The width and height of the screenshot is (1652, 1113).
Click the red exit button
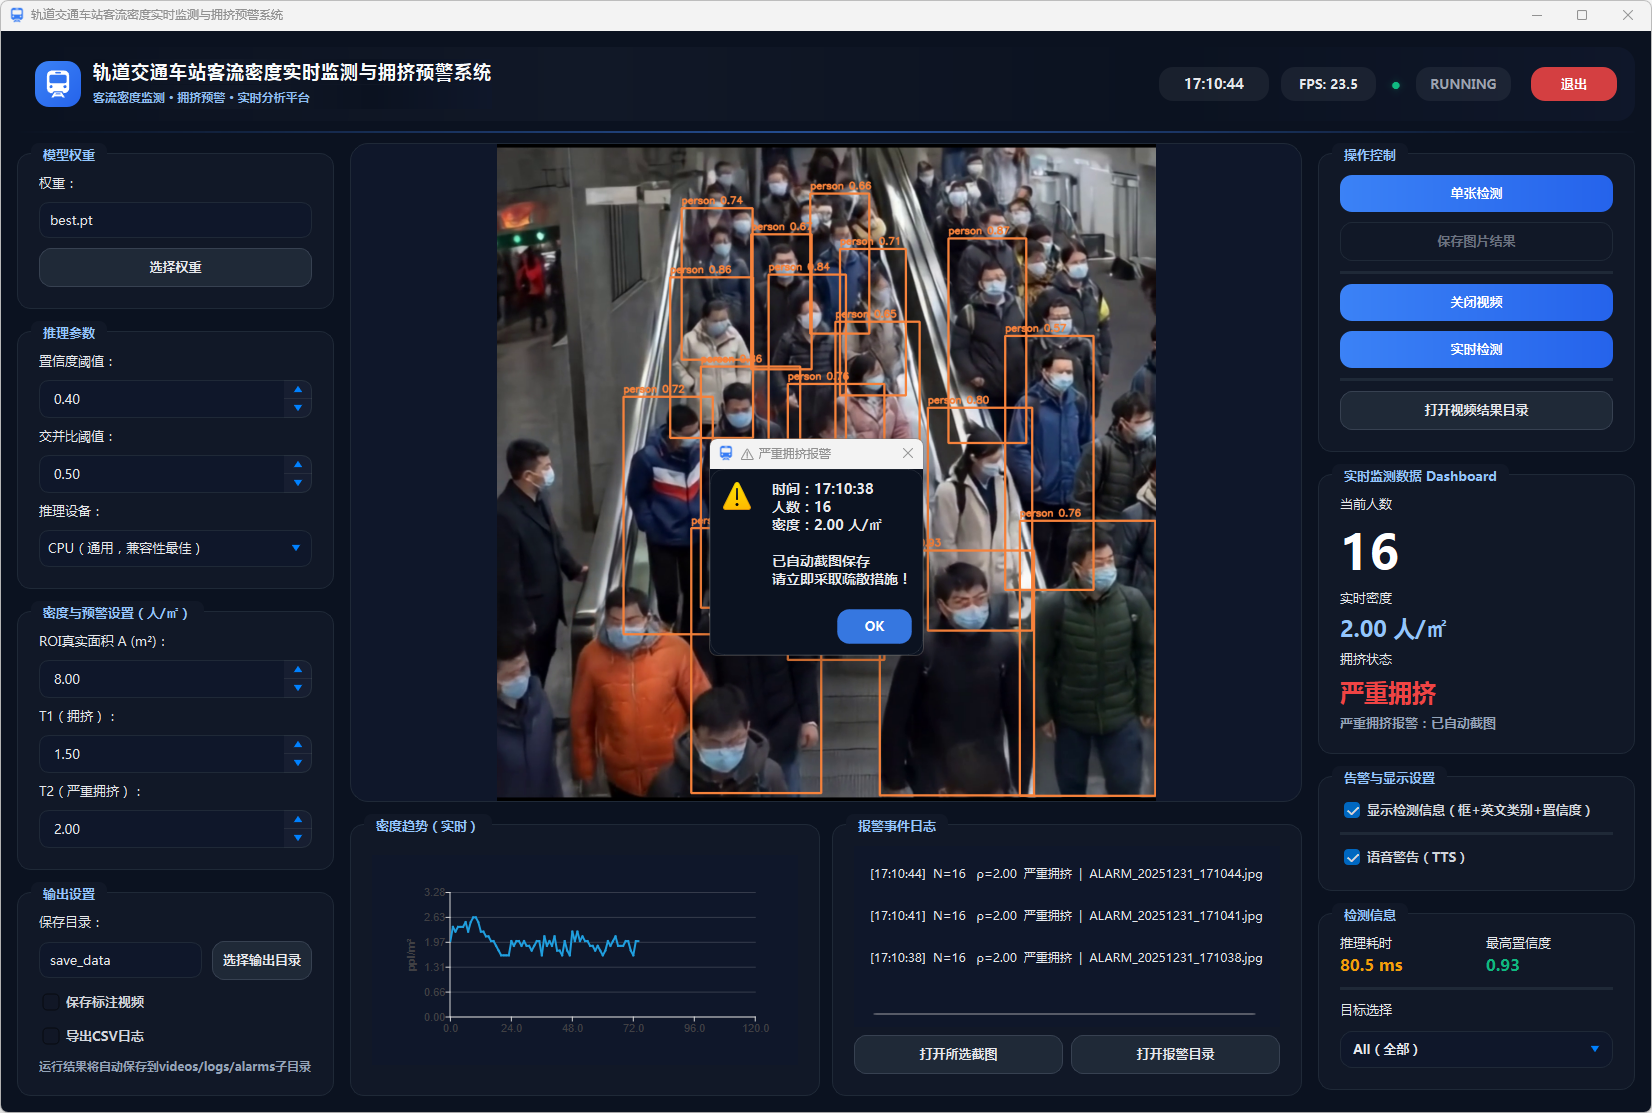coord(1573,84)
